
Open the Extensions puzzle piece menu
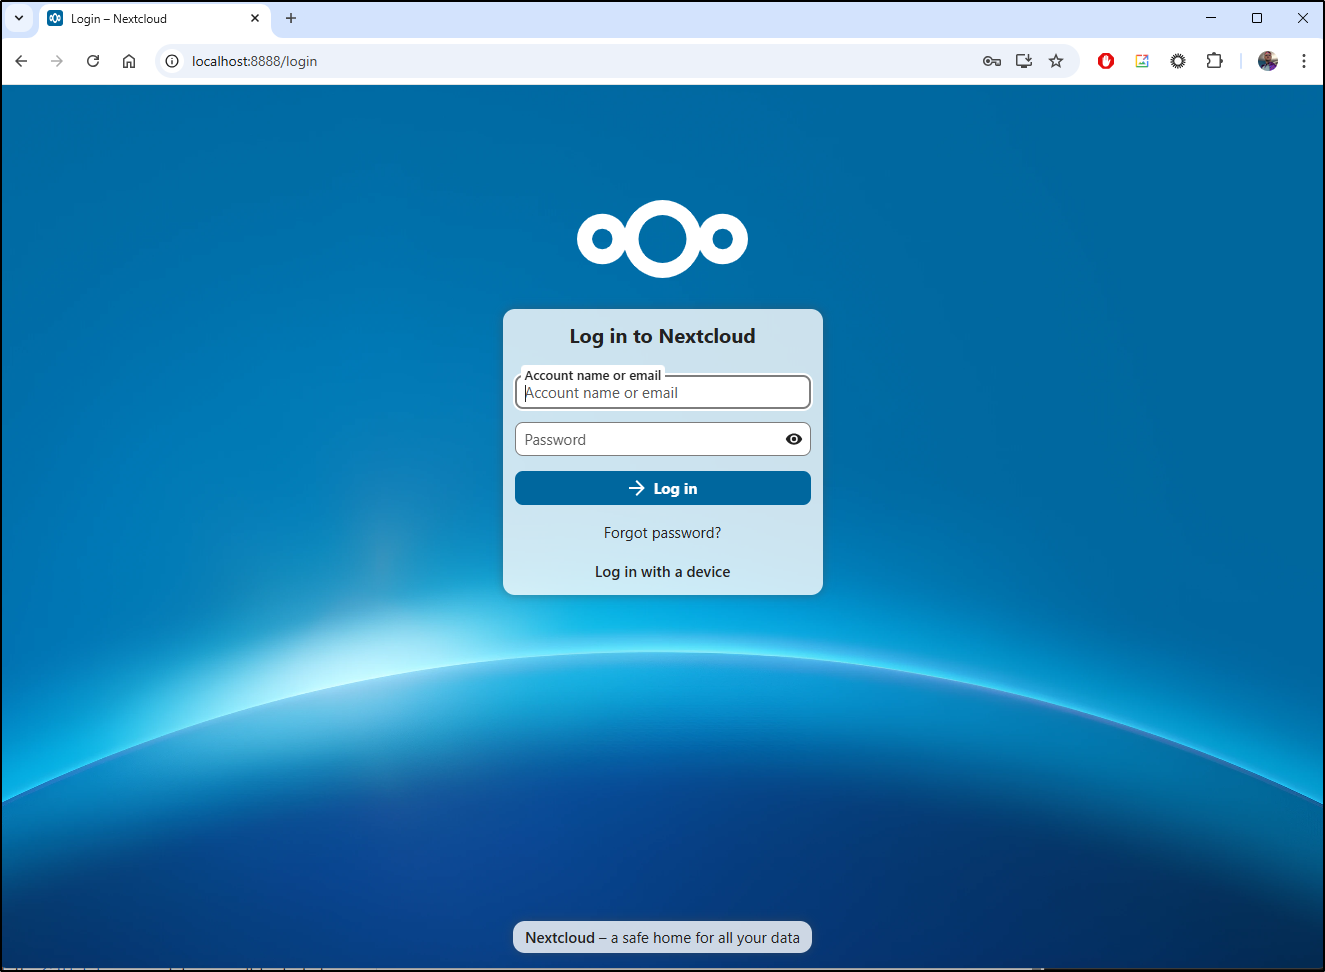pyautogui.click(x=1214, y=61)
